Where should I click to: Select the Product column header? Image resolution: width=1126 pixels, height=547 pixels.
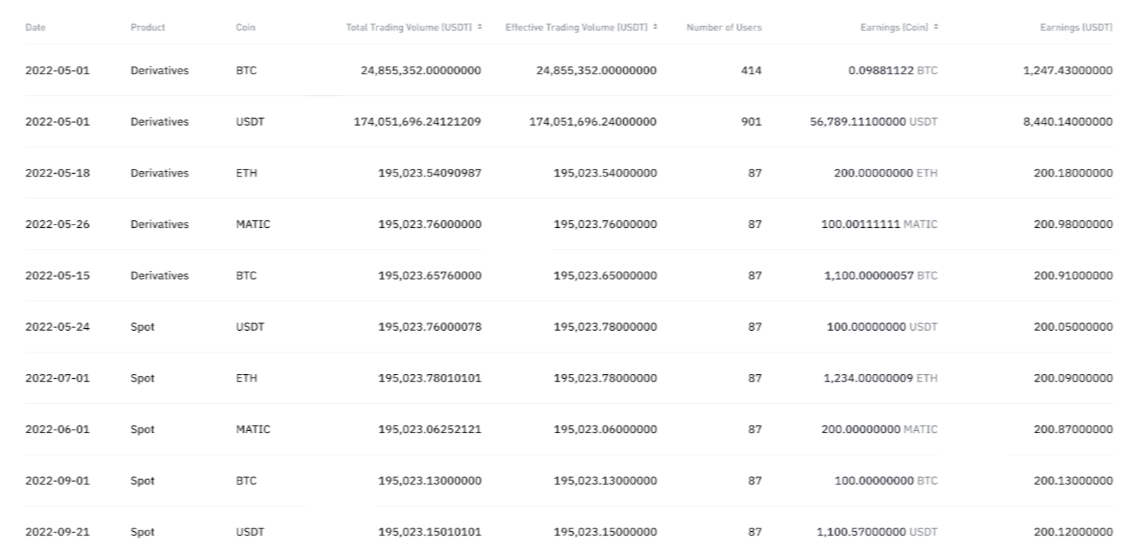coord(147,27)
